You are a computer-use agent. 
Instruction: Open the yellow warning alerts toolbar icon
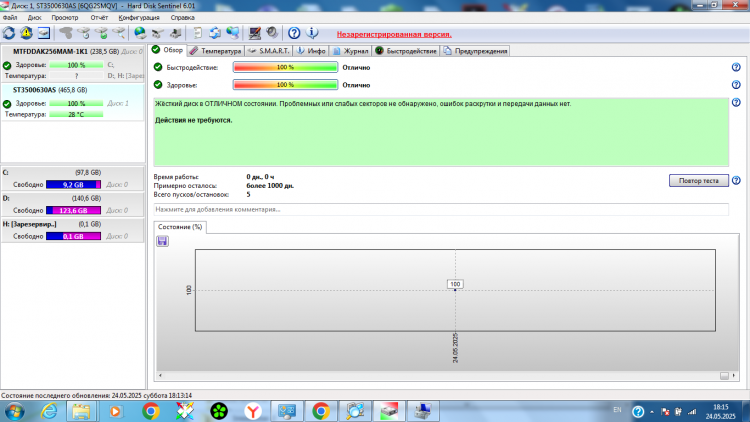click(26, 33)
